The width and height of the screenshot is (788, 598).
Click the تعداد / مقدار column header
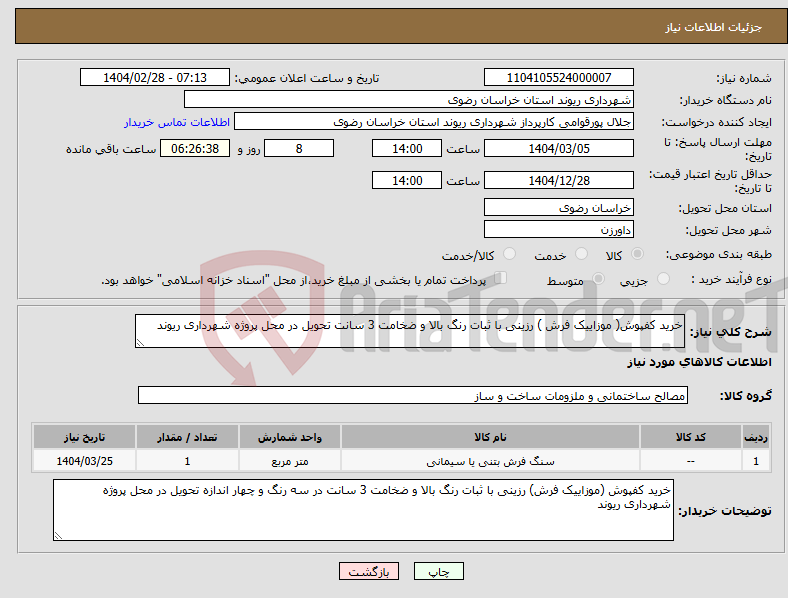click(x=187, y=437)
